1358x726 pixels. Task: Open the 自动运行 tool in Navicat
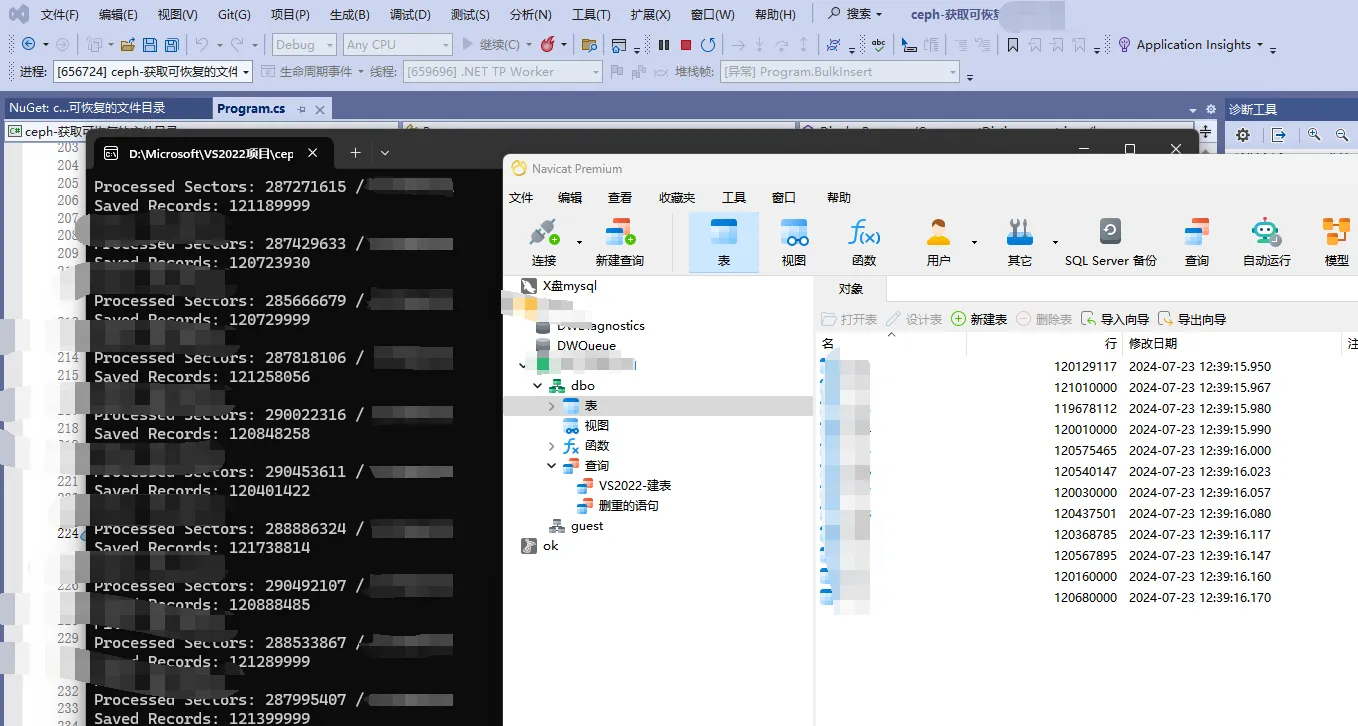[1266, 240]
